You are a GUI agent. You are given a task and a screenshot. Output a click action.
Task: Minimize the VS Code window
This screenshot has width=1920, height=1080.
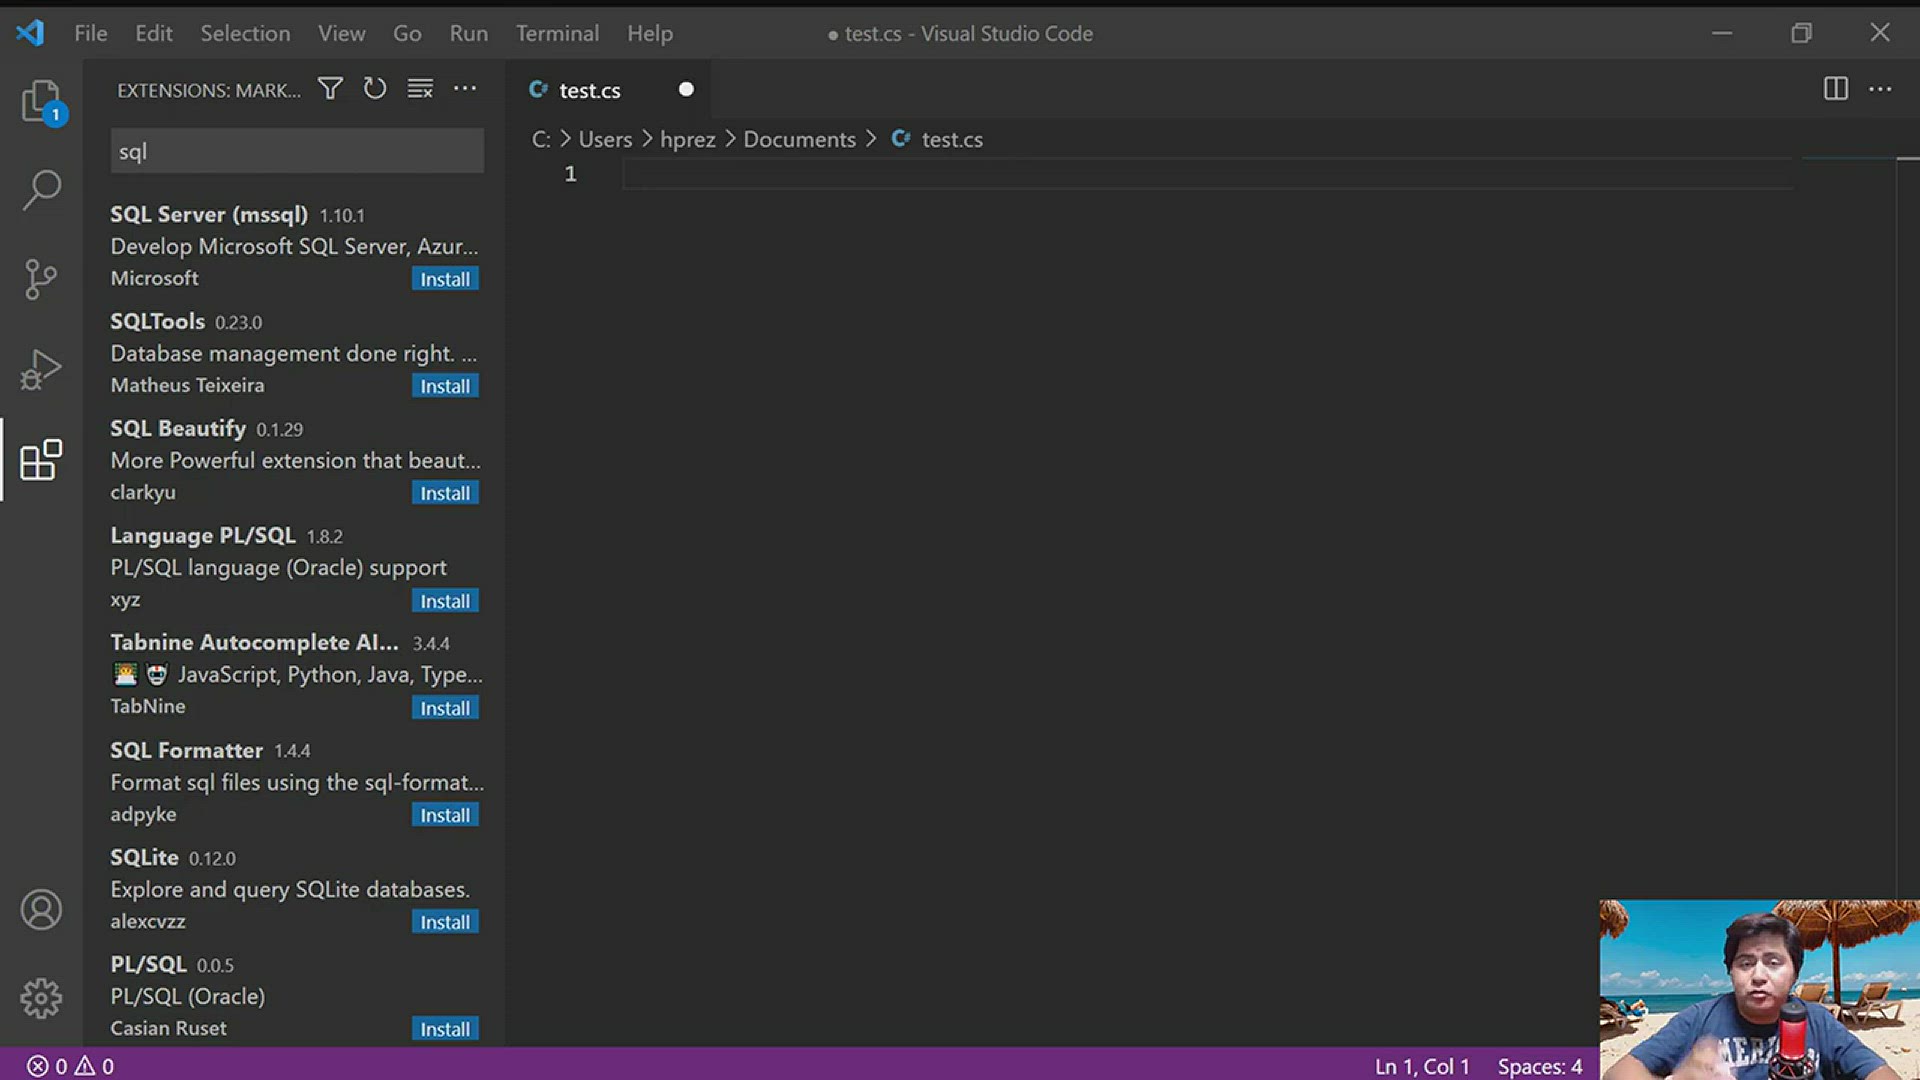click(x=1722, y=33)
